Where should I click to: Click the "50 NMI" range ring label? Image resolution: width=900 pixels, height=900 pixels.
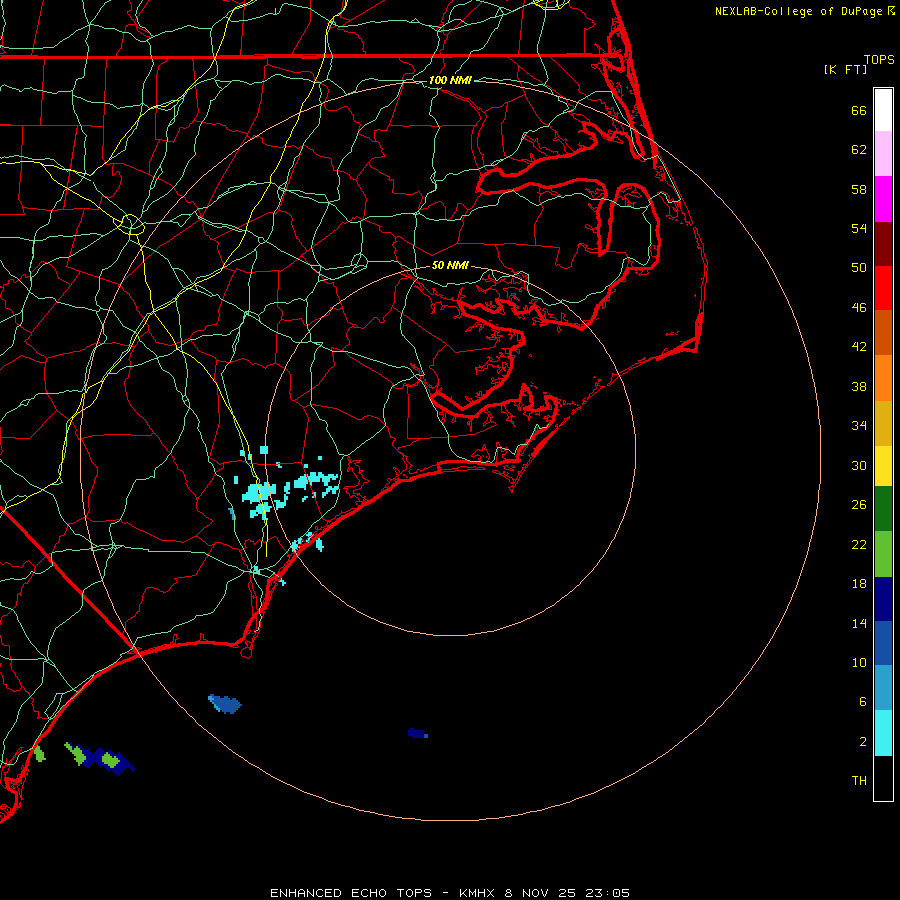pos(450,265)
